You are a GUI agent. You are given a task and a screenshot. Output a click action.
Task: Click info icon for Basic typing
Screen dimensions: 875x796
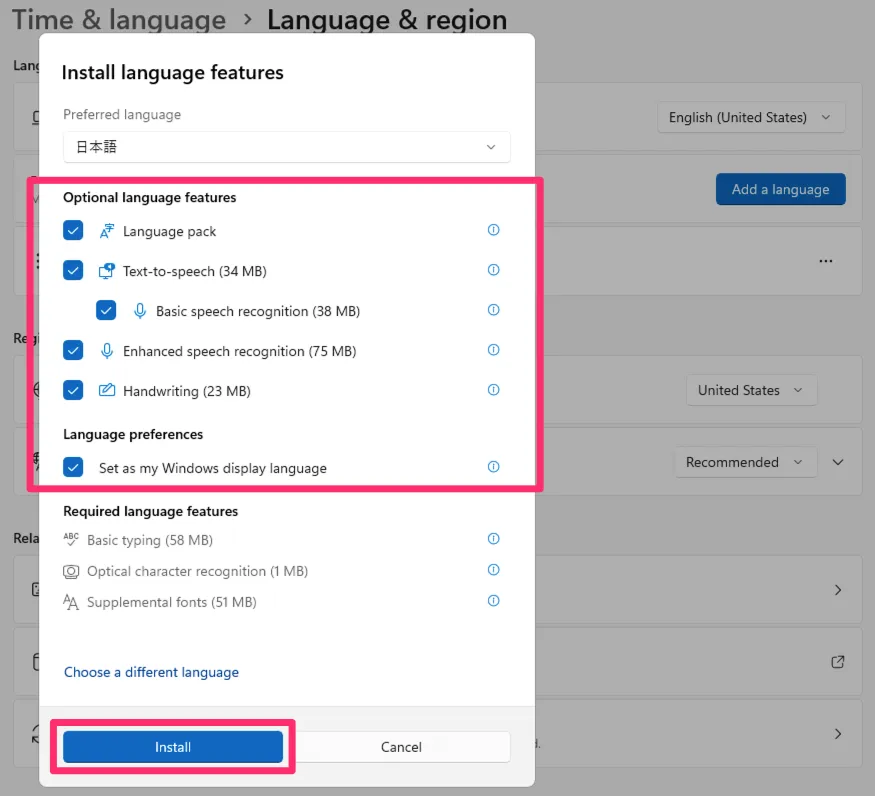(493, 539)
